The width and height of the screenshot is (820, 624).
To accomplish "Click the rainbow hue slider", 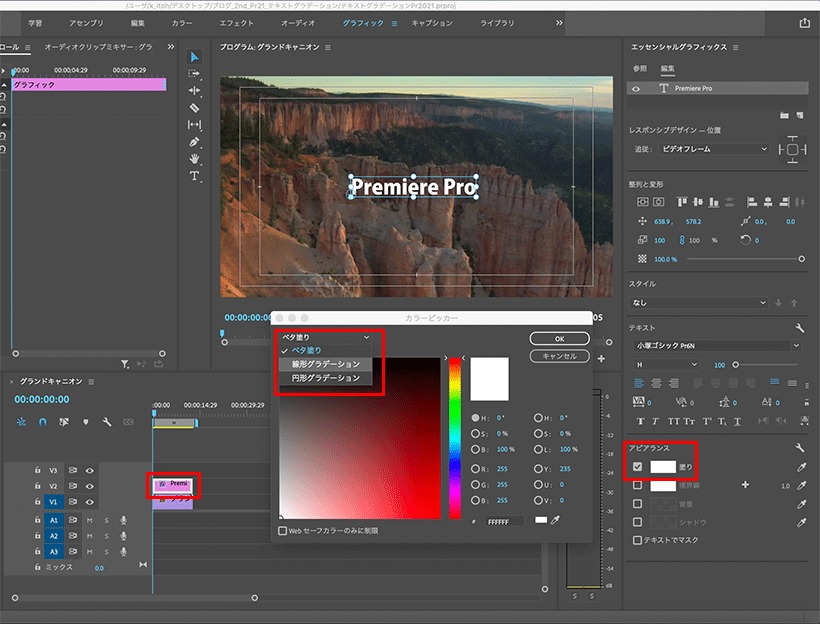I will tap(455, 438).
